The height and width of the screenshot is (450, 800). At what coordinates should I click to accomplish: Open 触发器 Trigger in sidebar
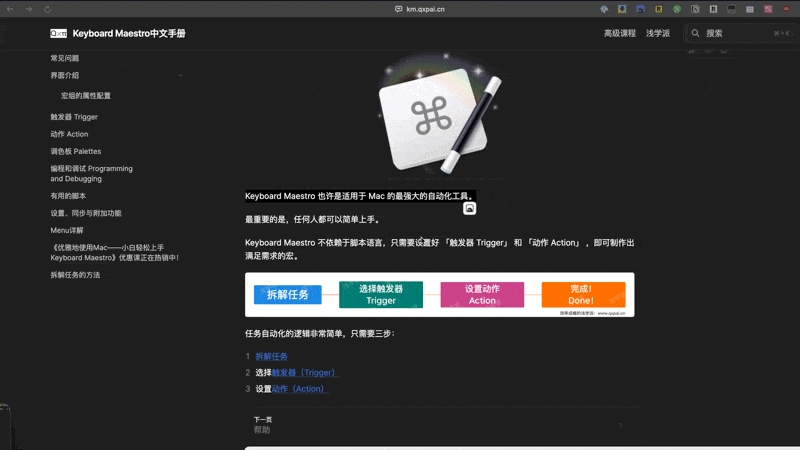[74, 117]
